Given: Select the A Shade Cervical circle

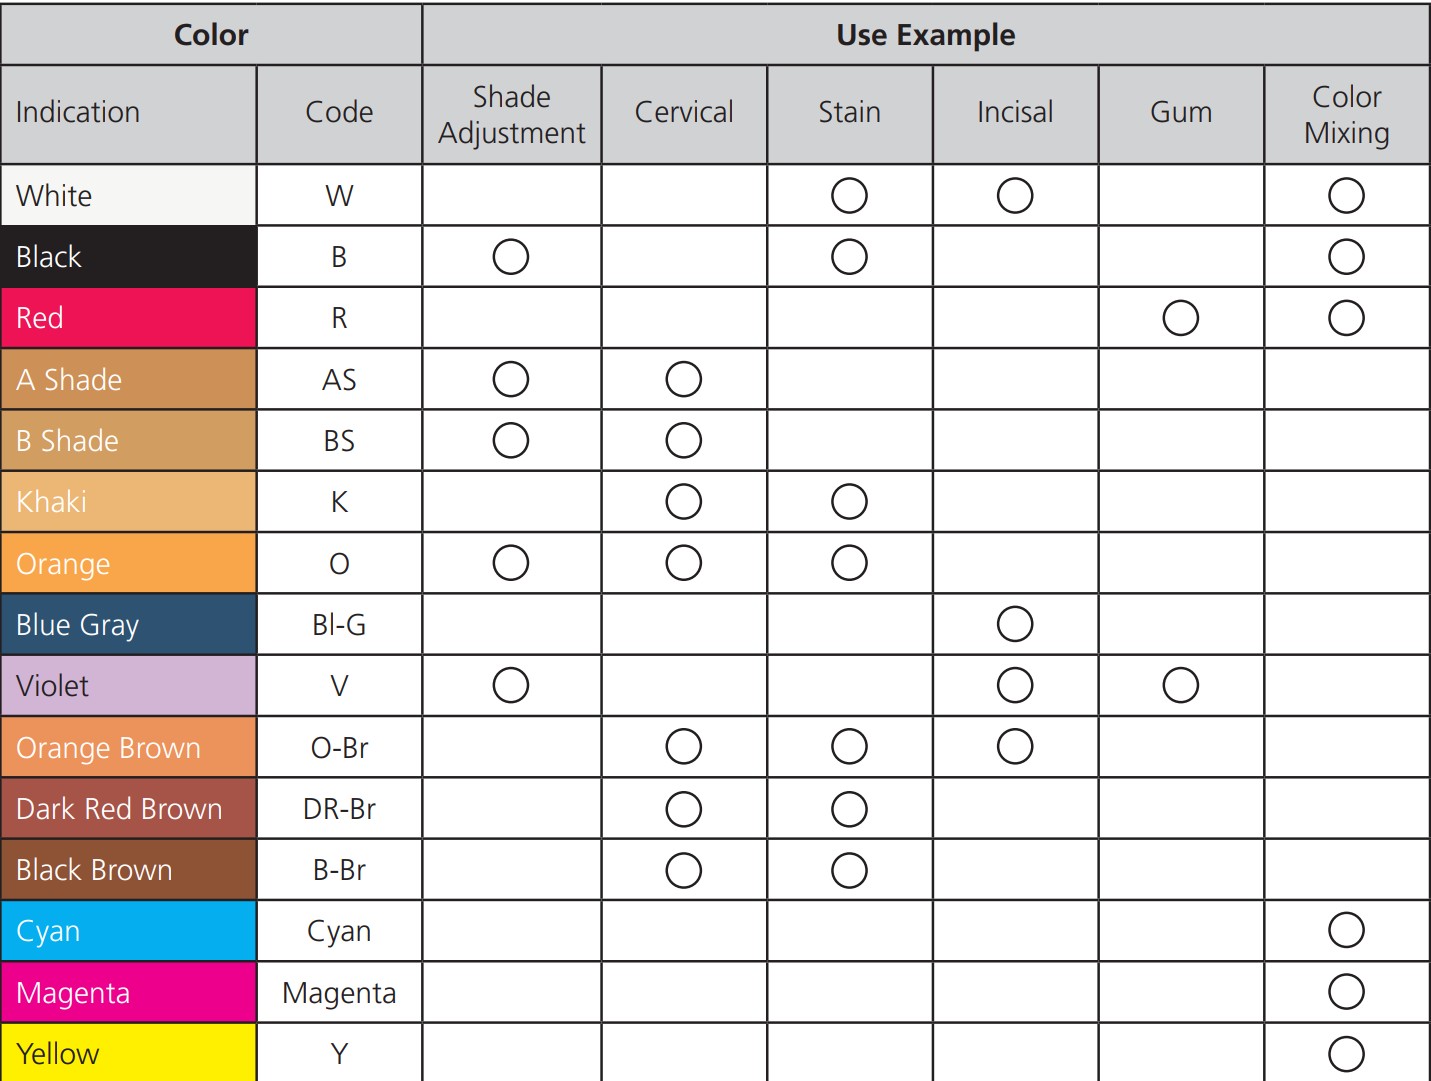Looking at the screenshot, I should coord(684,380).
